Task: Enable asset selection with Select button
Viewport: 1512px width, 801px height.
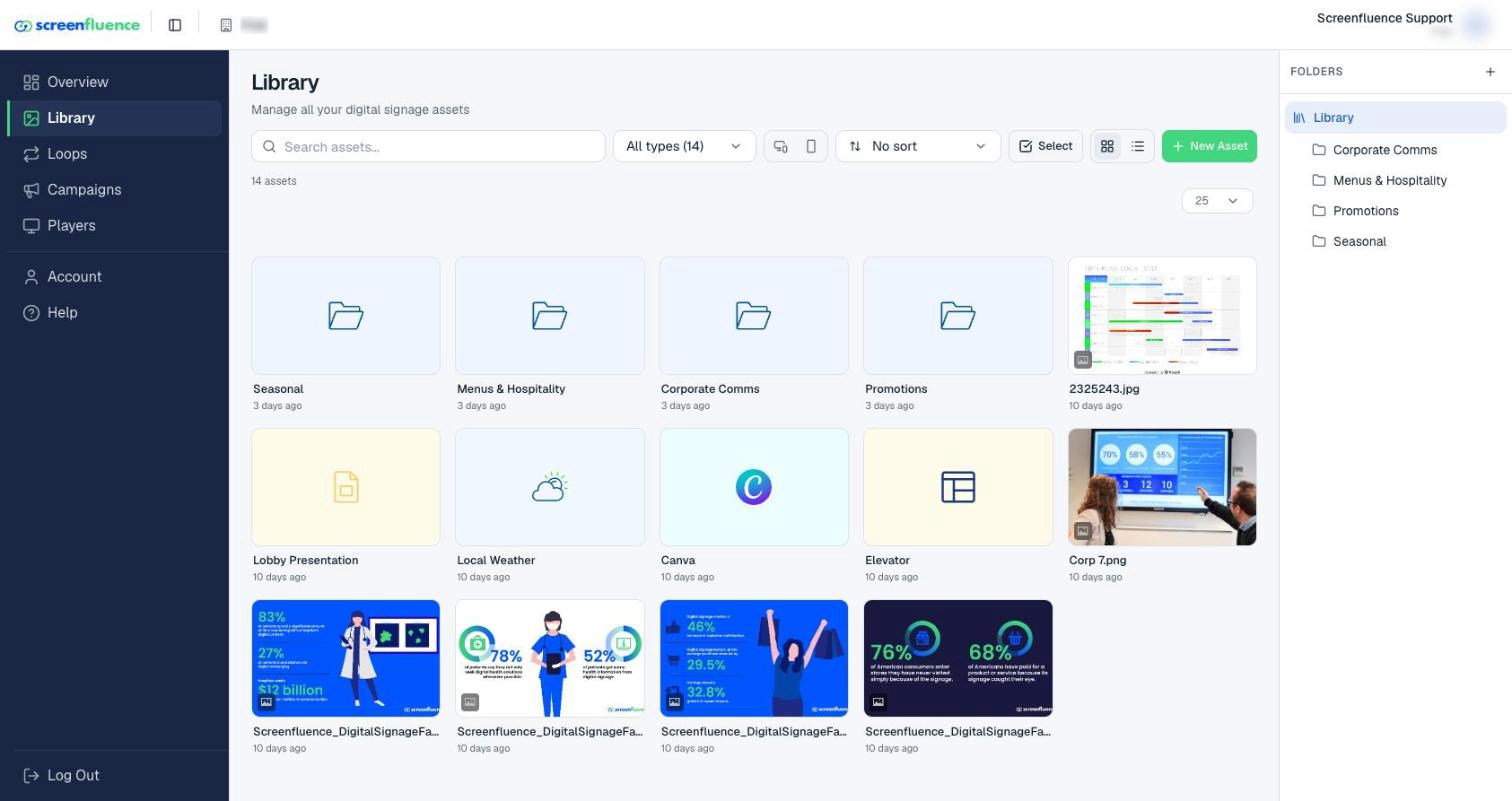Action: click(1045, 147)
